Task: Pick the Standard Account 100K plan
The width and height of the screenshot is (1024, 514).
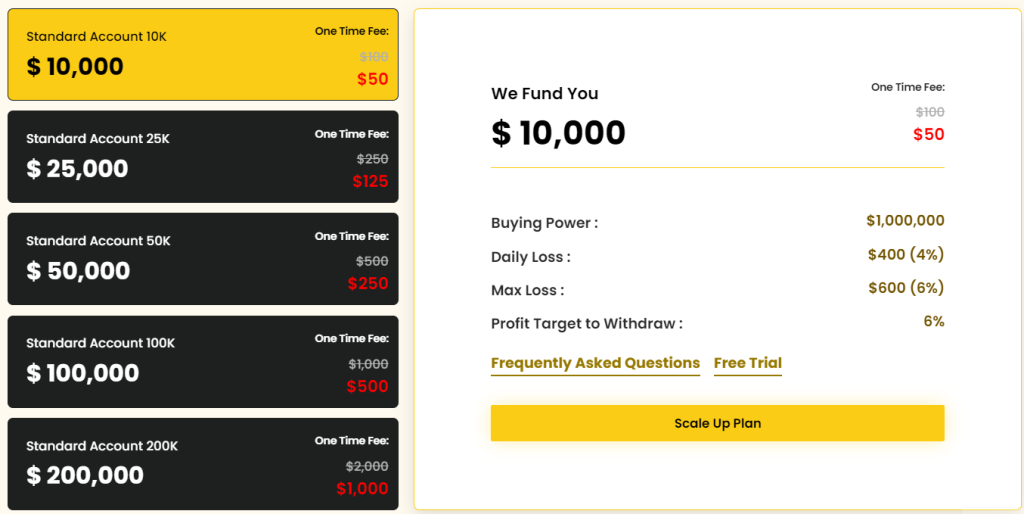Action: [202, 362]
